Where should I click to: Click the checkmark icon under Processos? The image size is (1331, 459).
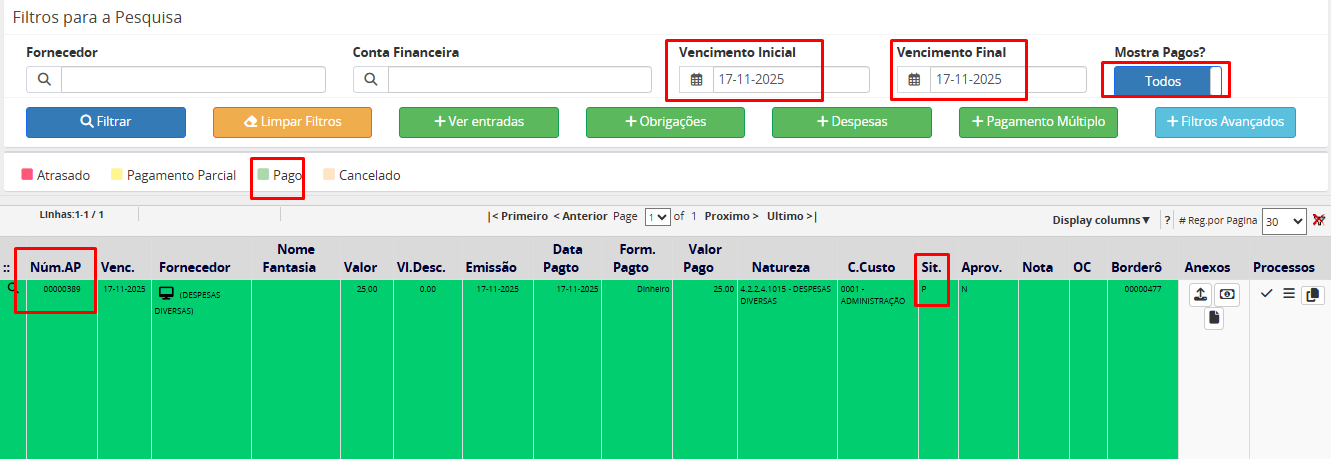1266,294
